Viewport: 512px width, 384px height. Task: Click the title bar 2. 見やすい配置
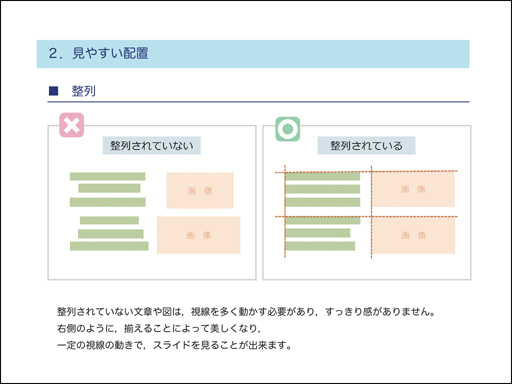tap(253, 54)
